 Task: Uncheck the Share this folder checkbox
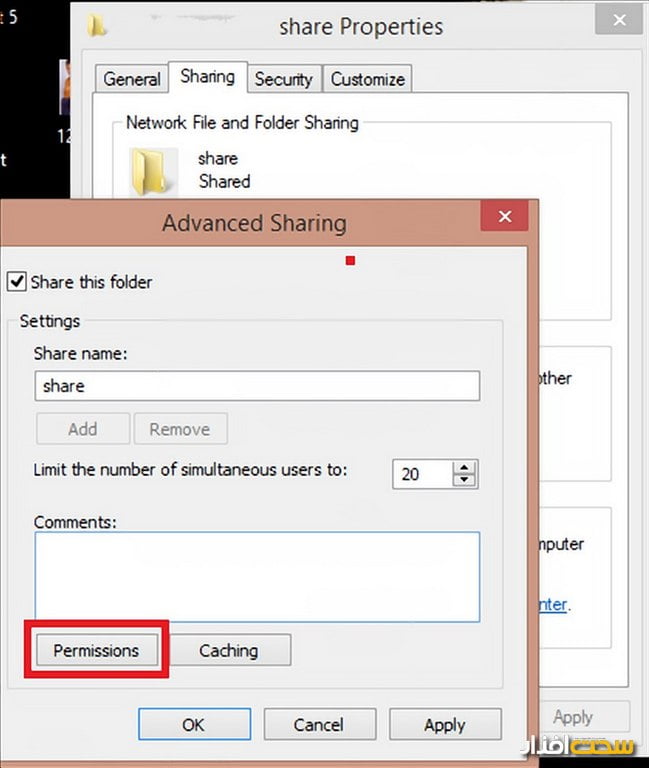click(17, 282)
